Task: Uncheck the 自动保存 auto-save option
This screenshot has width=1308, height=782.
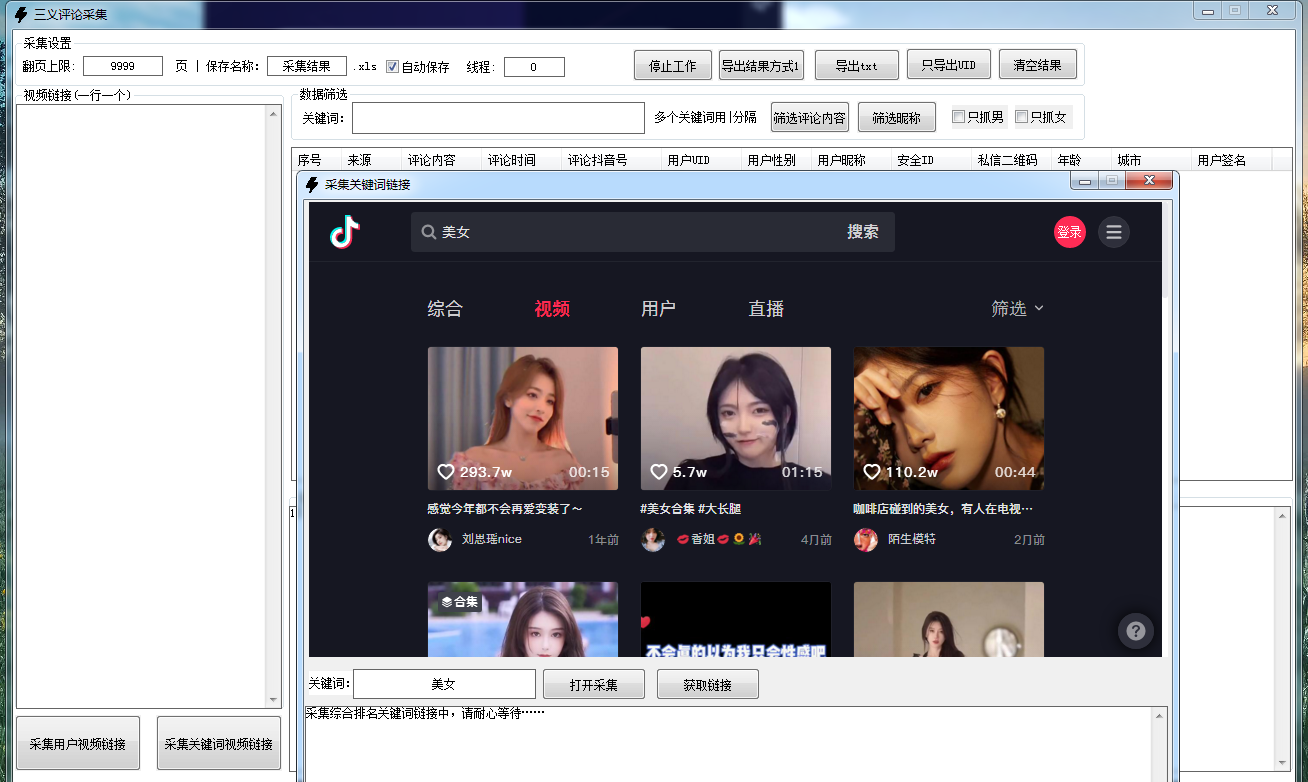Action: point(390,66)
